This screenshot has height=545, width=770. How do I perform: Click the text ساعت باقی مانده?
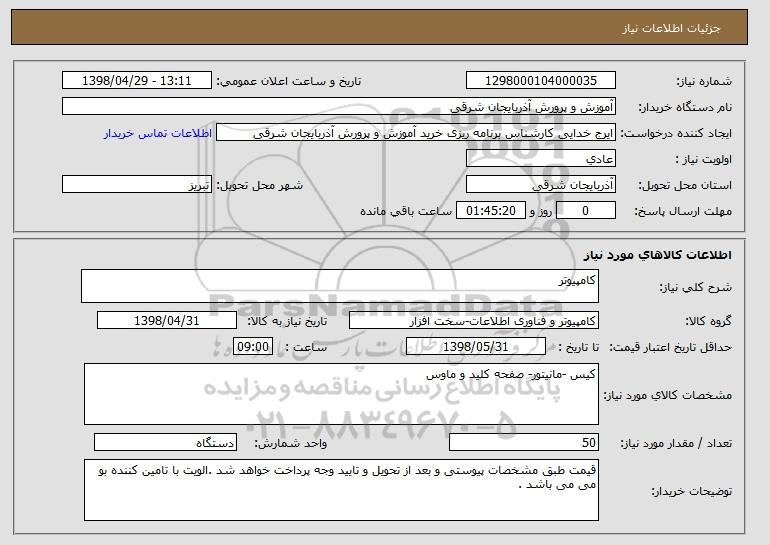point(406,211)
